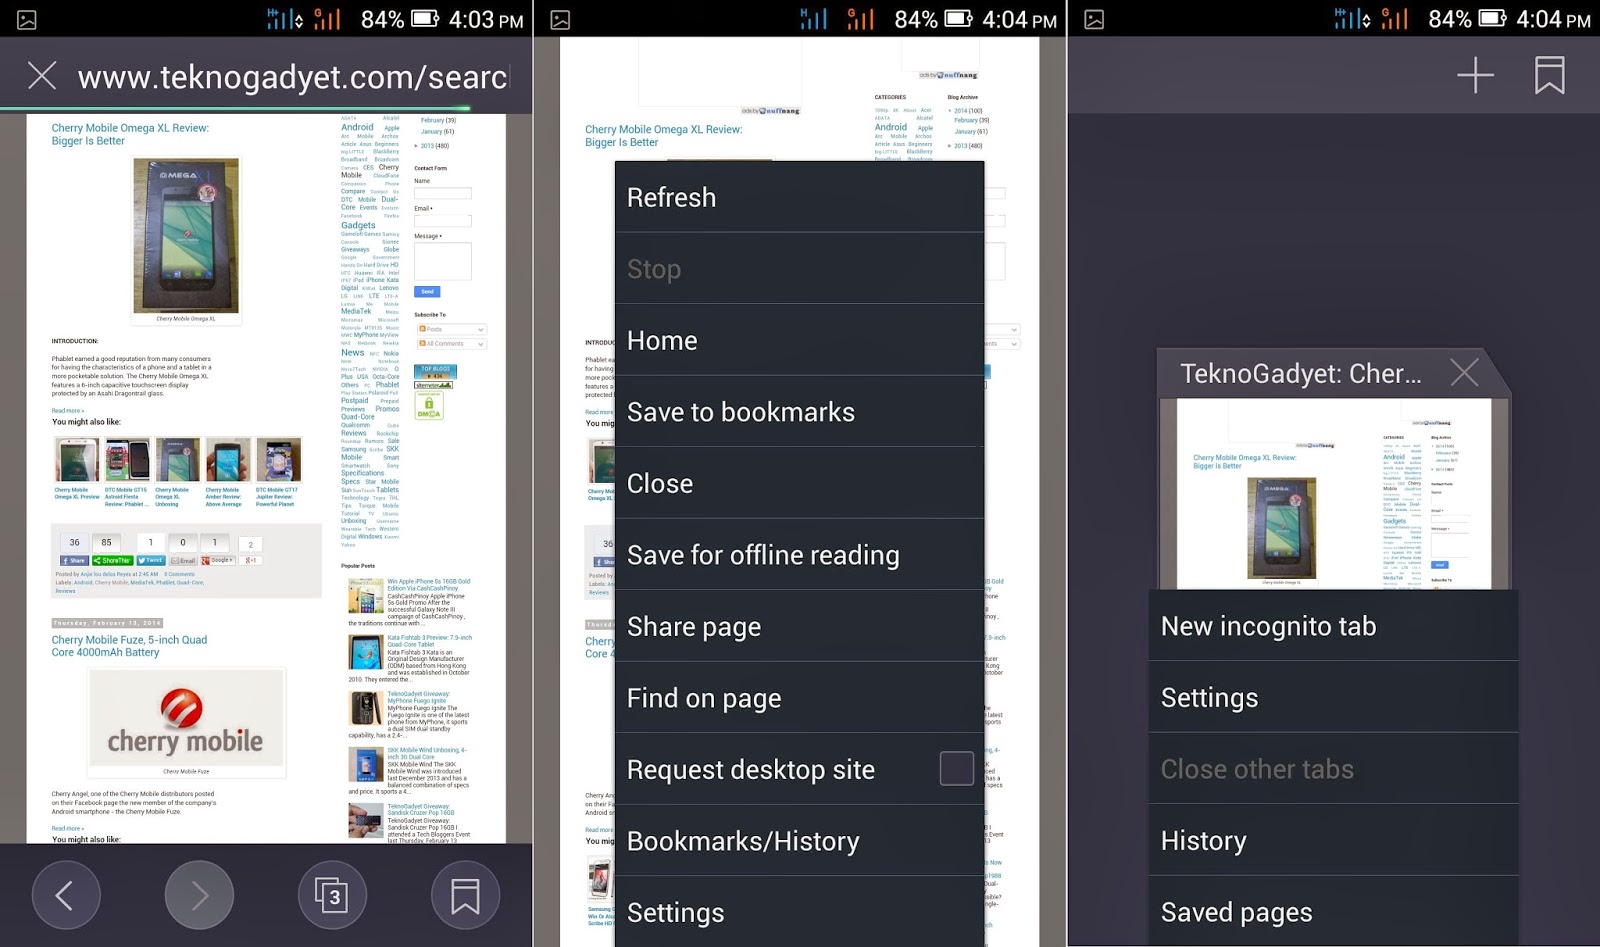Click the Gadgets tag in the label cloud
This screenshot has width=1600, height=947.
(x=358, y=226)
